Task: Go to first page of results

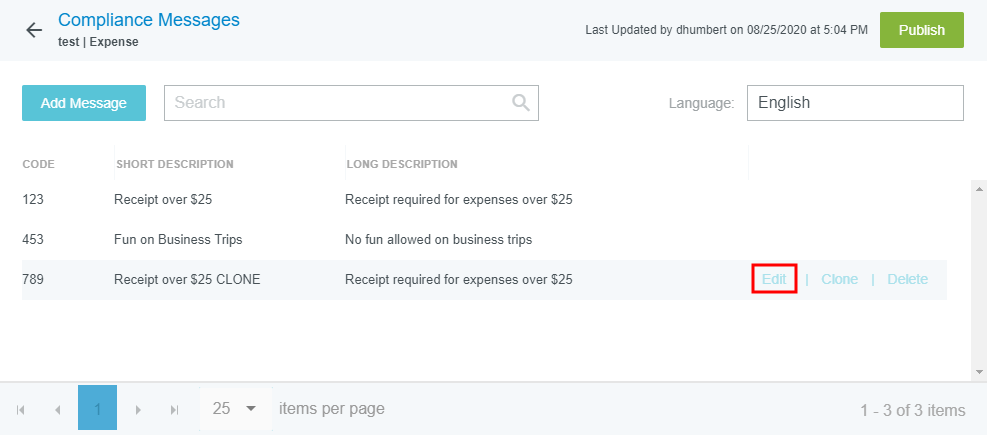Action: (21, 409)
